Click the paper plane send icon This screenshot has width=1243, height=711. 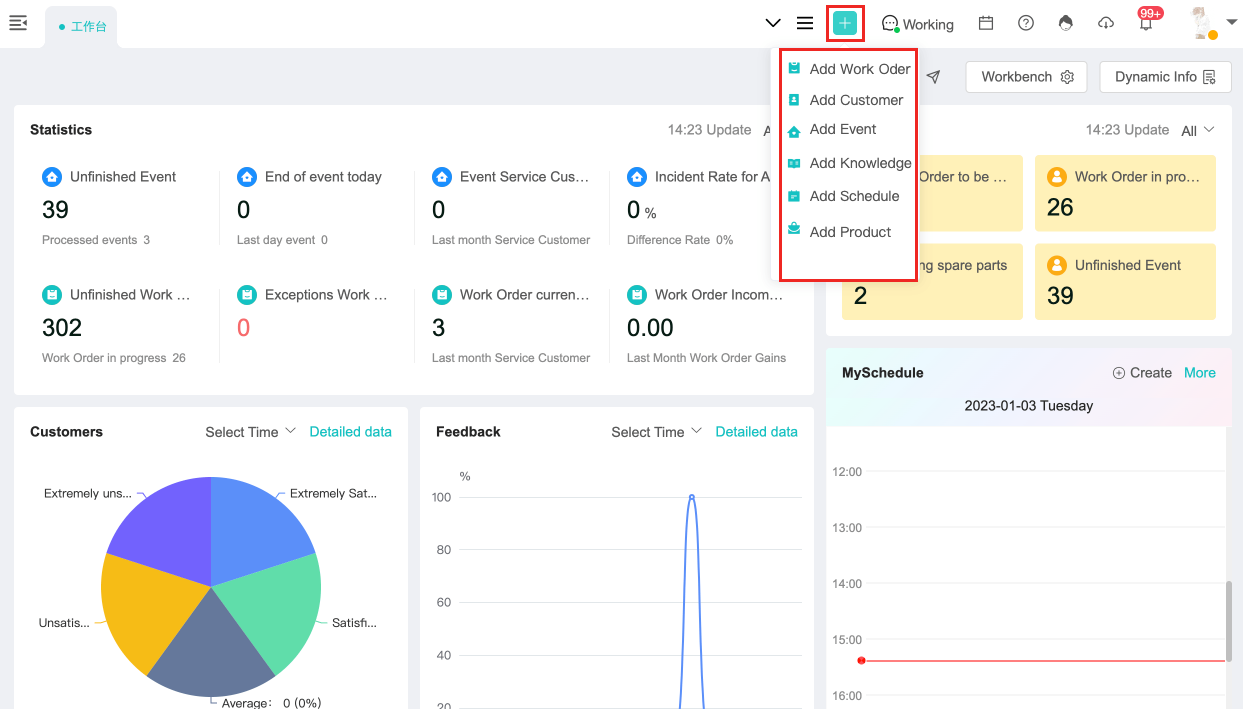click(933, 77)
